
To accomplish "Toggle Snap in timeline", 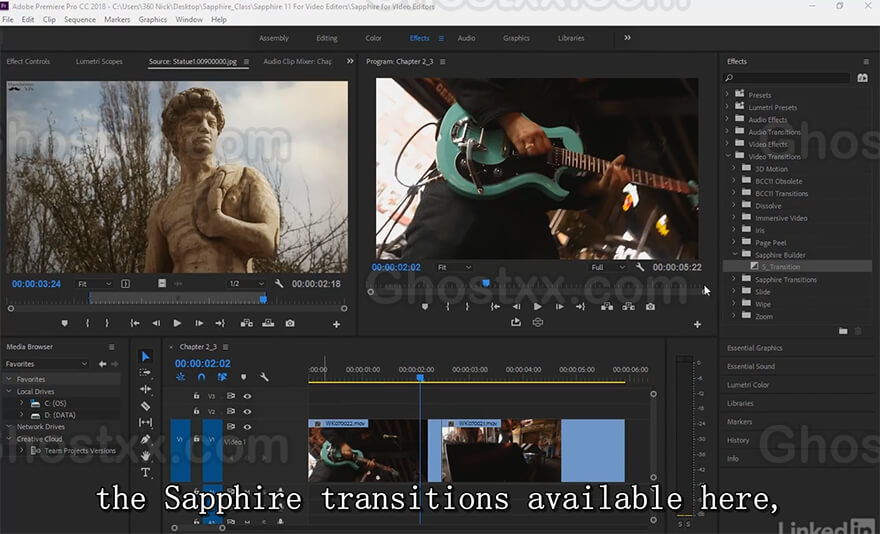I will pos(201,377).
